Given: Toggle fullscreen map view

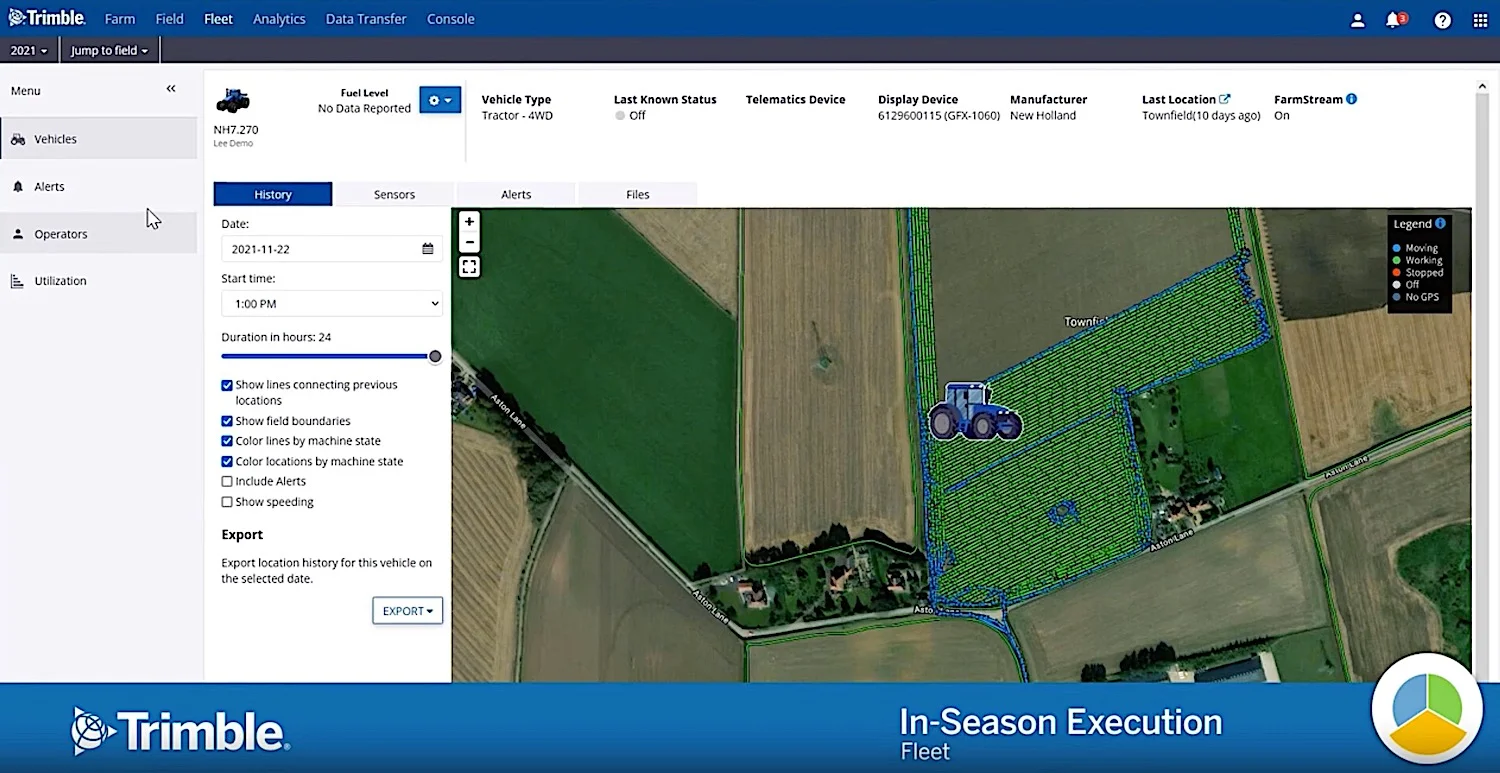Looking at the screenshot, I should pos(469,267).
